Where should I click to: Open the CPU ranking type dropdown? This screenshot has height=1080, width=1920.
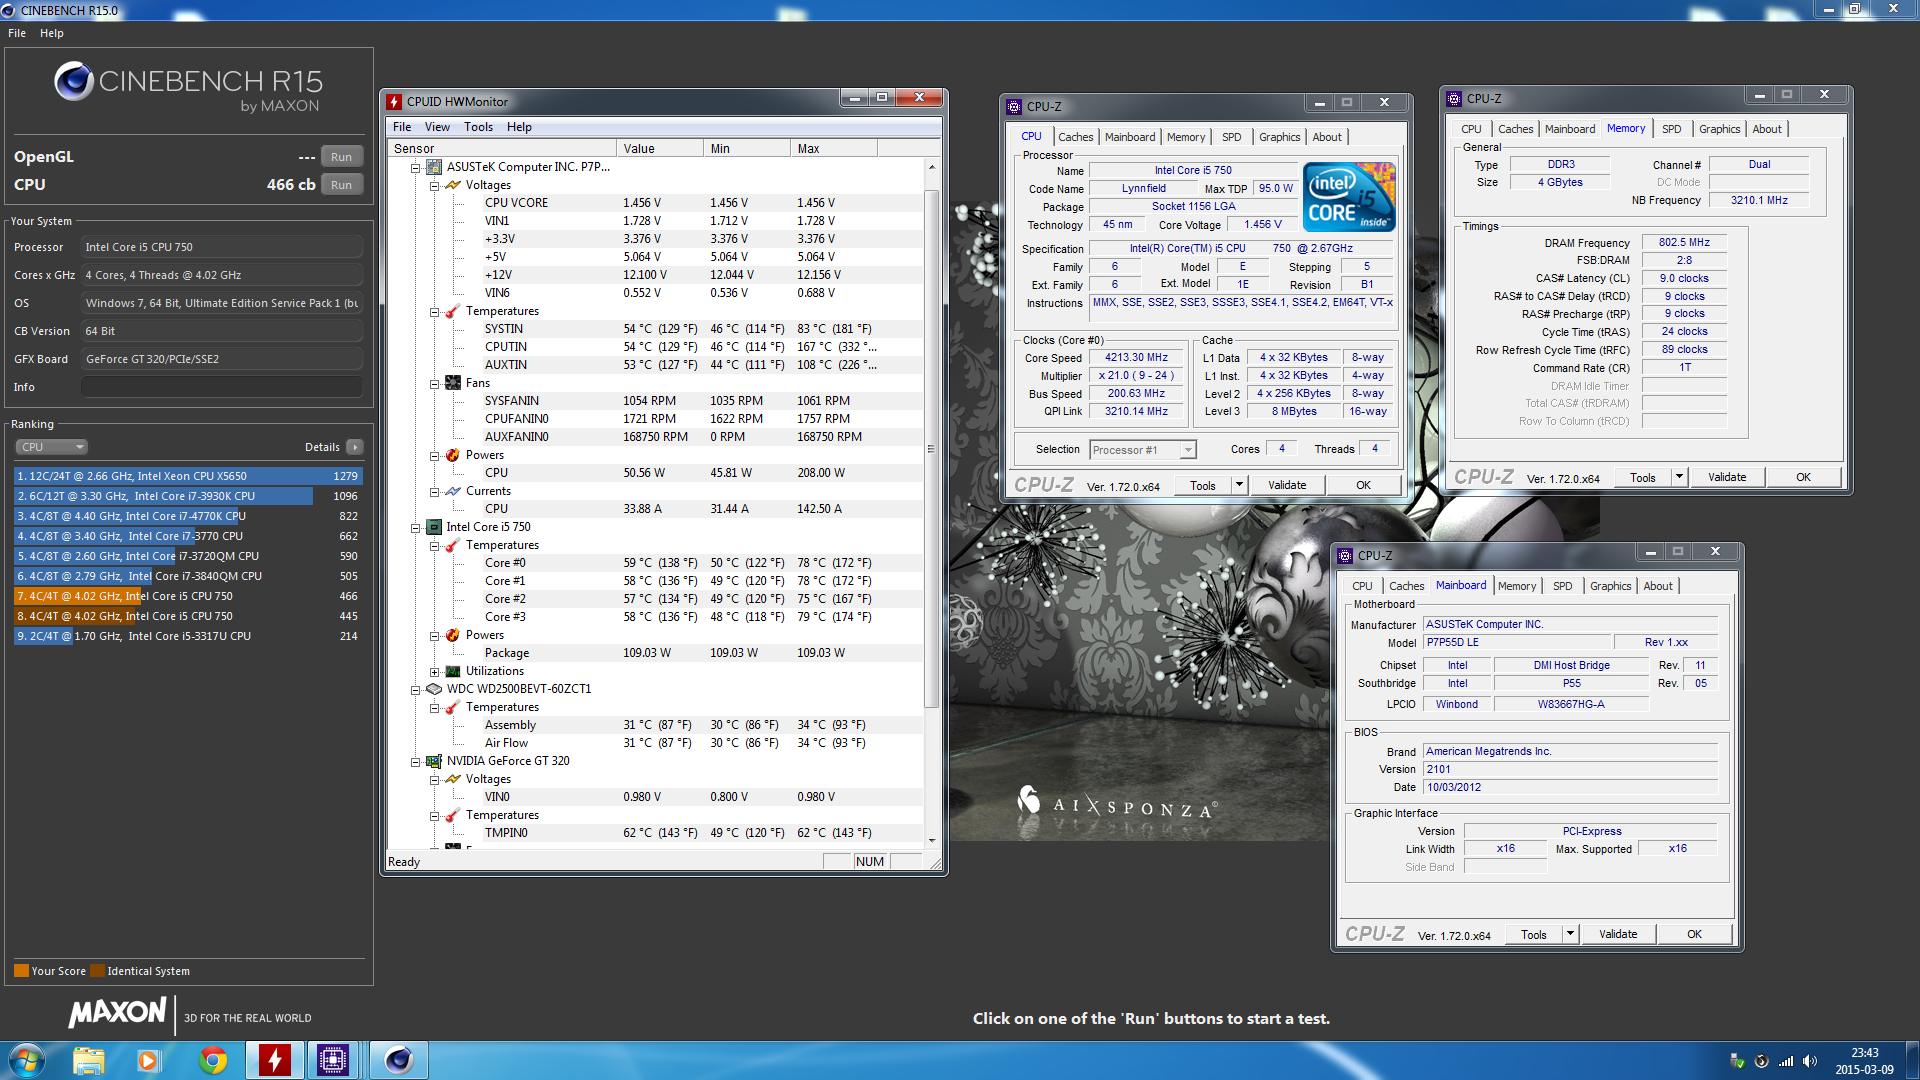[52, 447]
